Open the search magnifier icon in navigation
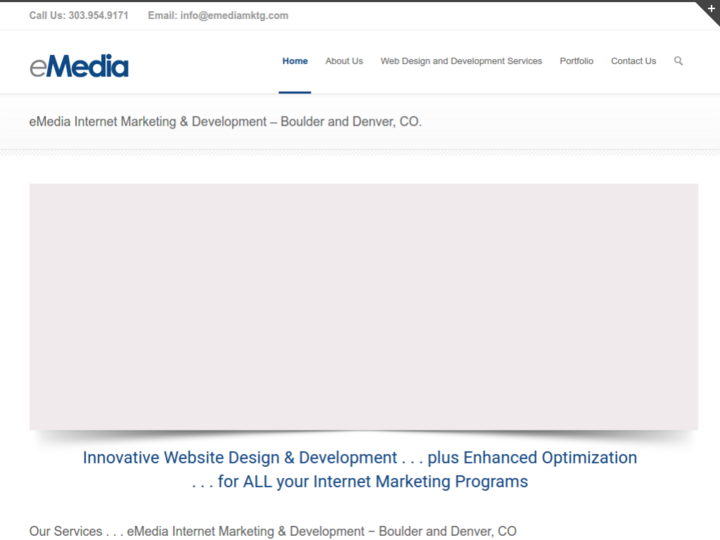Viewport: 720px width, 540px height. coord(679,61)
